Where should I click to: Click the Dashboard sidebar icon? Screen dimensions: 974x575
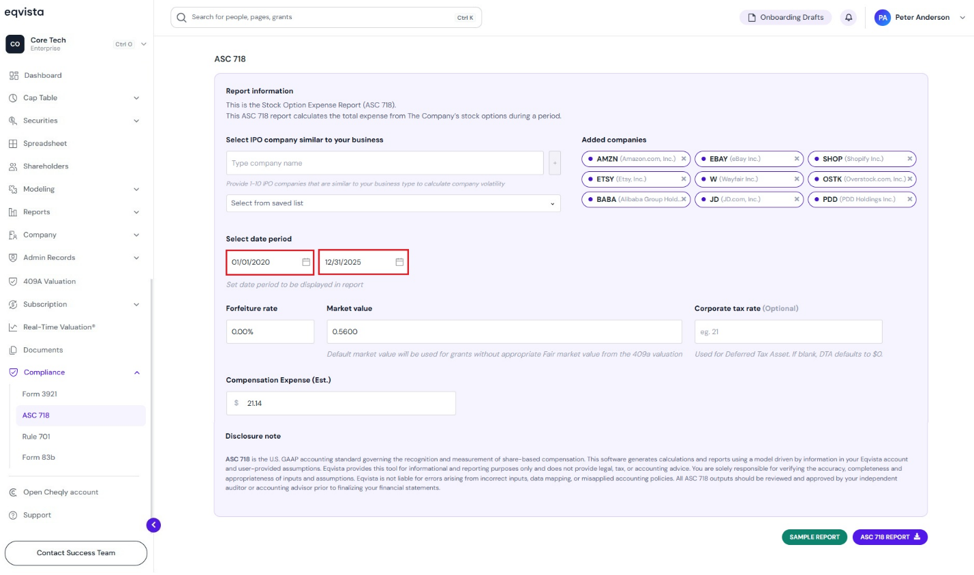point(14,75)
